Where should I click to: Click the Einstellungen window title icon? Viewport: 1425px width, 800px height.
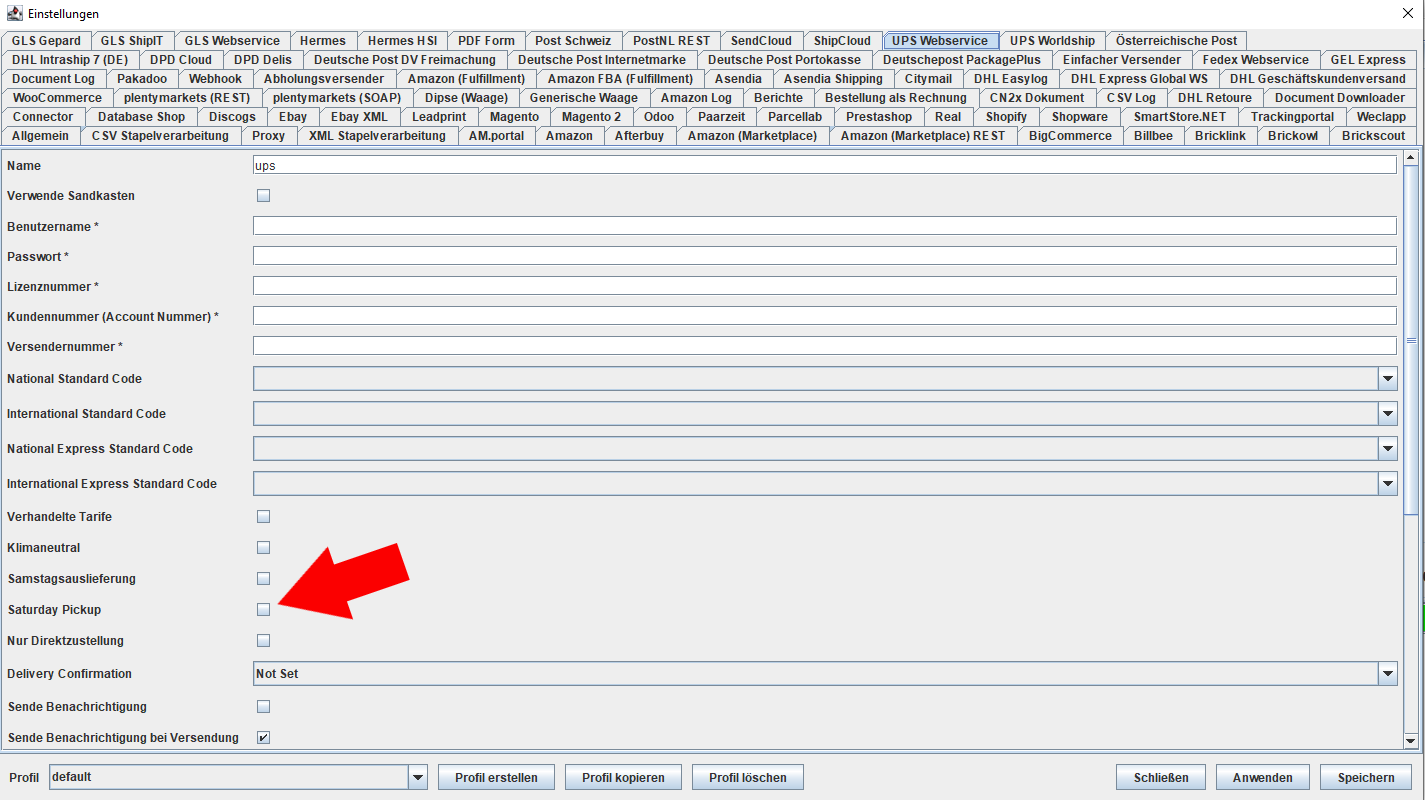14,13
